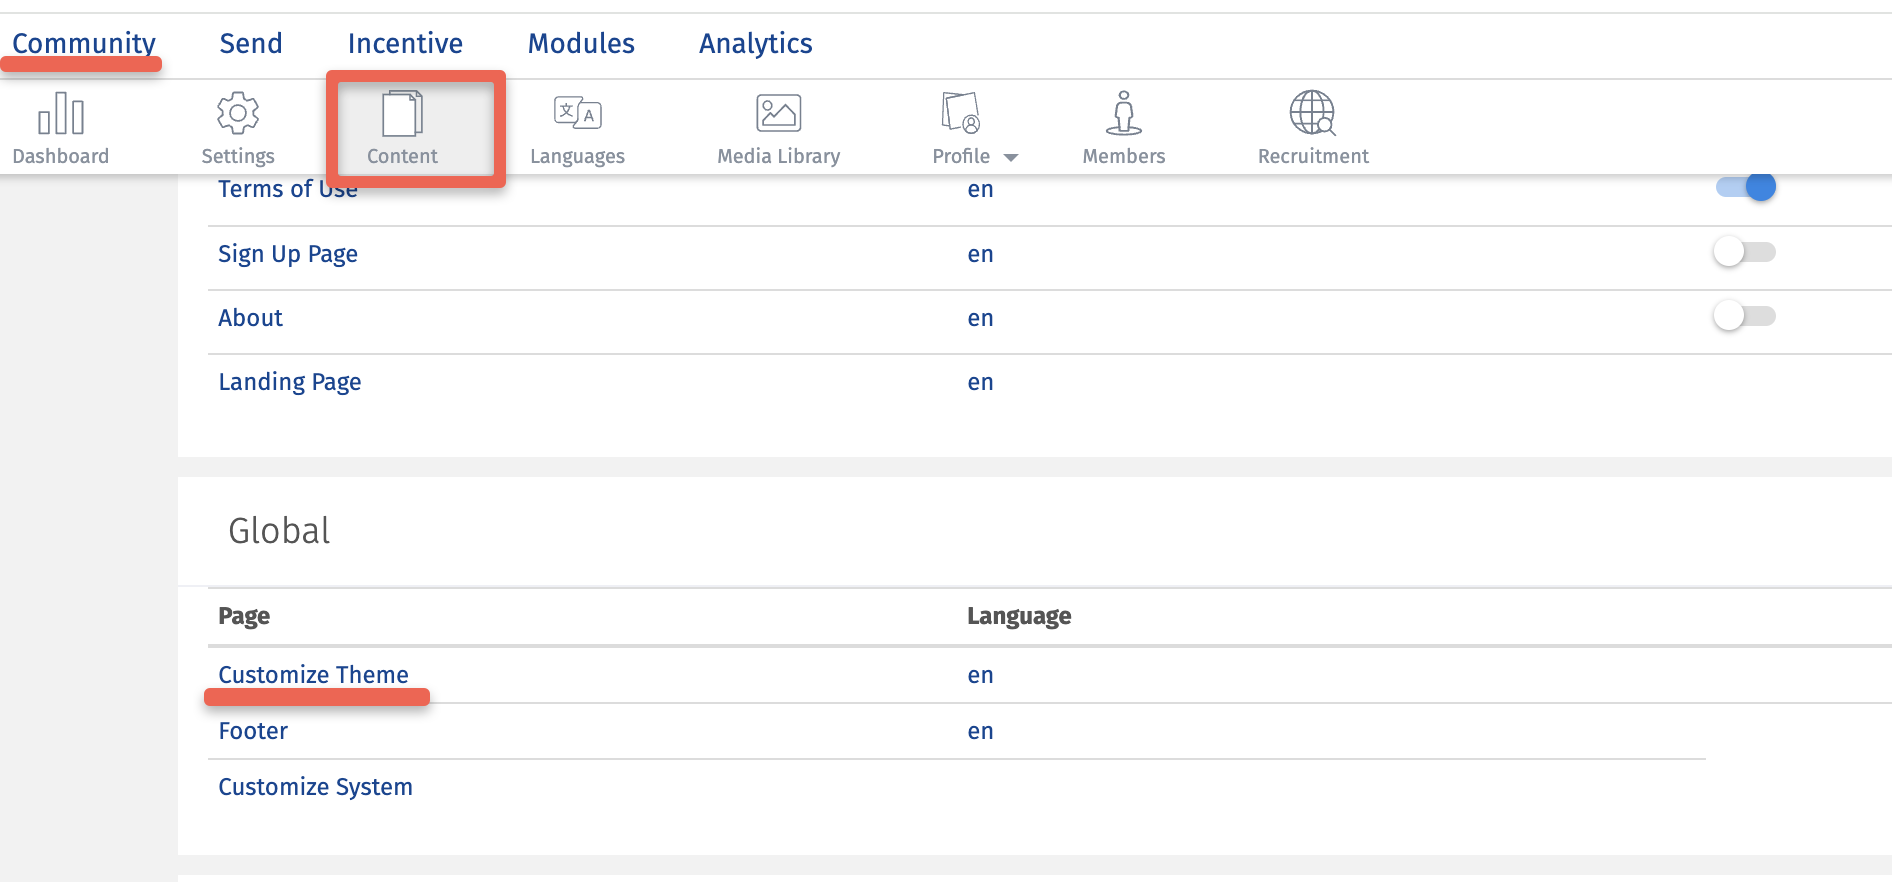Click the Profile card icon
The image size is (1892, 882).
[x=960, y=114]
